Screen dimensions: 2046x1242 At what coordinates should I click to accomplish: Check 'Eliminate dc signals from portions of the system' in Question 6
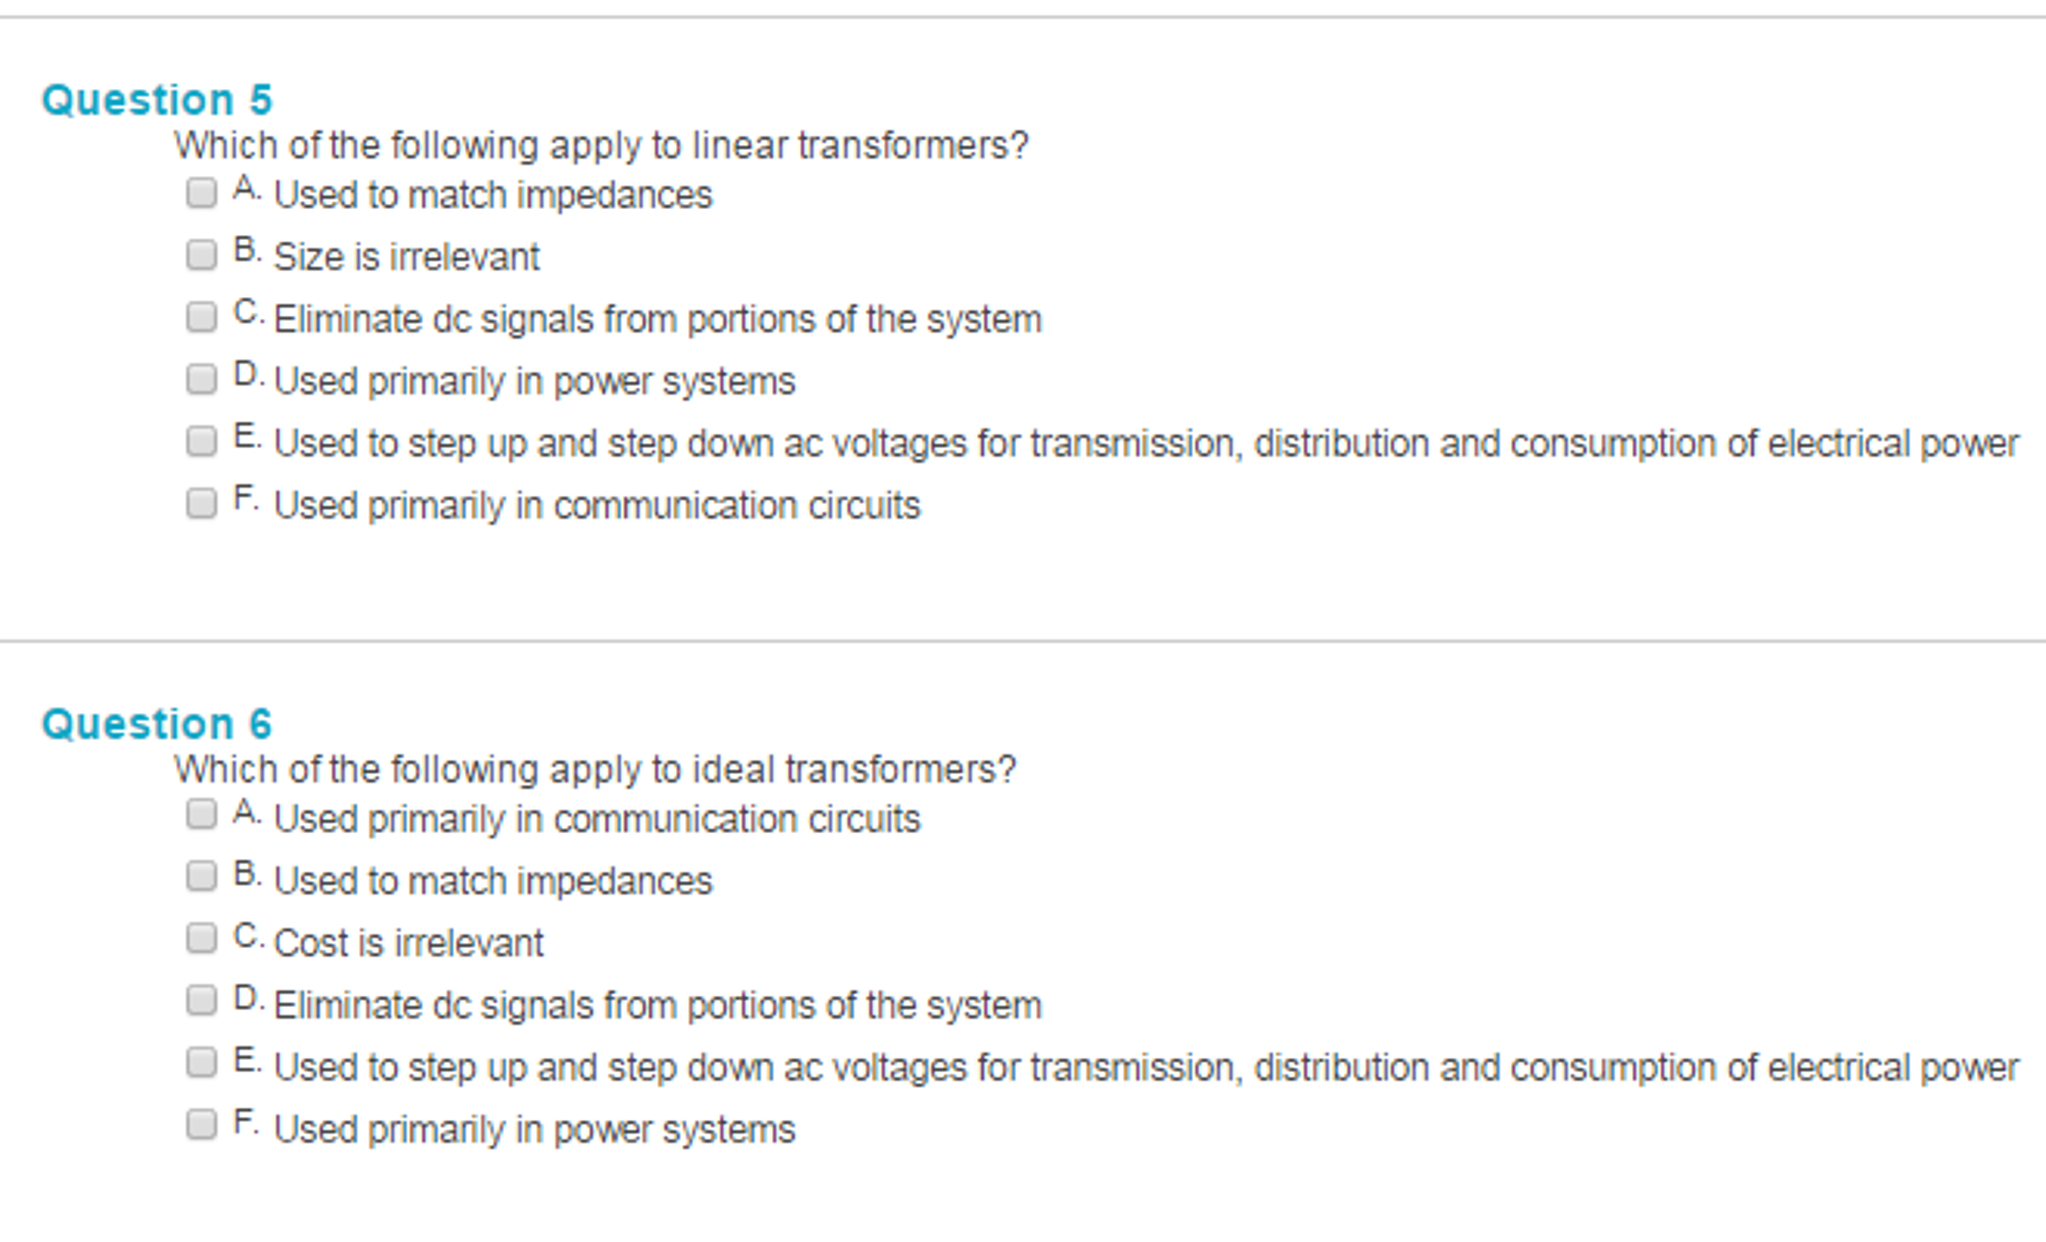point(201,1001)
